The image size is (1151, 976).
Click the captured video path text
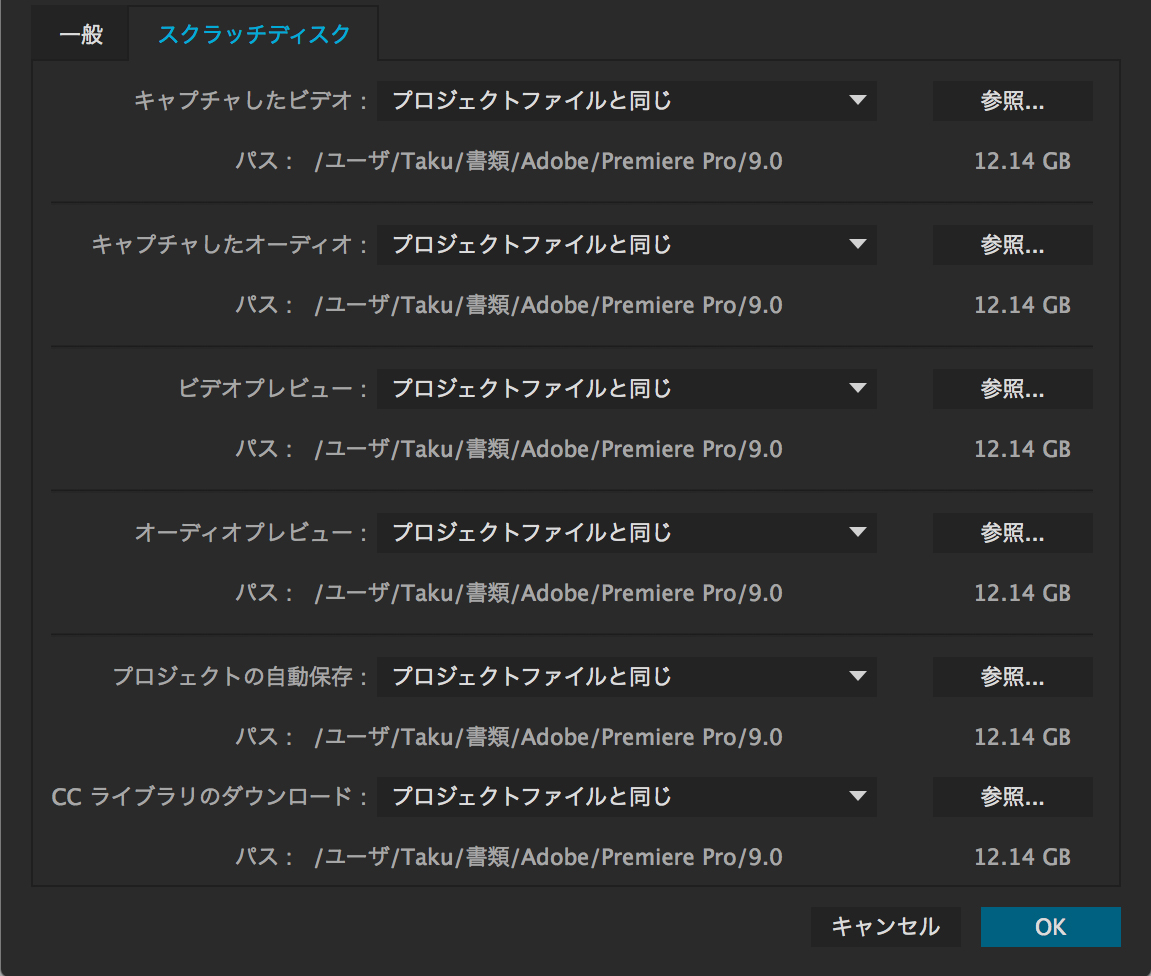click(x=548, y=161)
